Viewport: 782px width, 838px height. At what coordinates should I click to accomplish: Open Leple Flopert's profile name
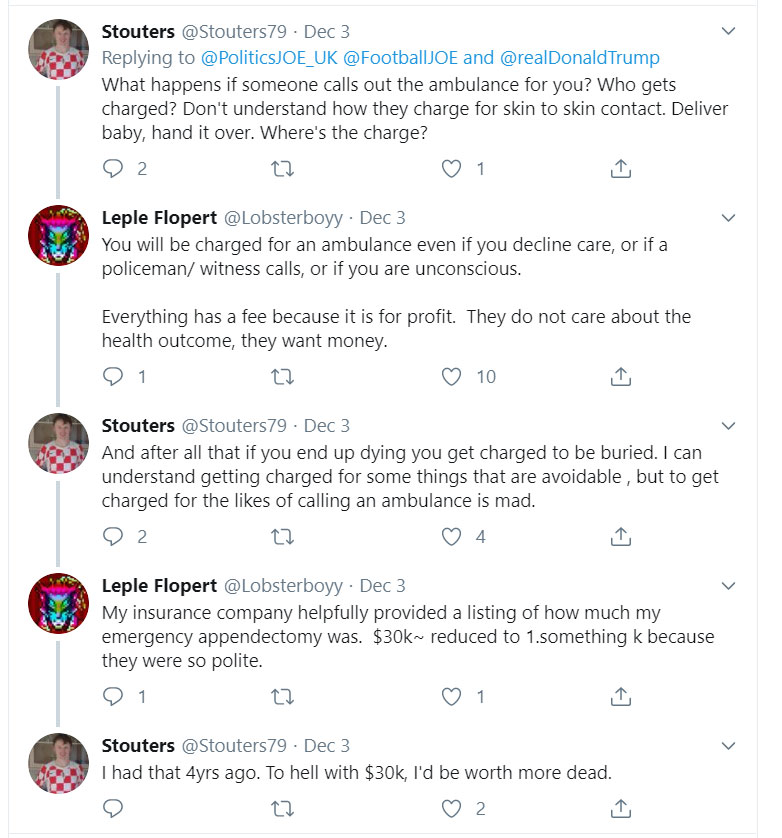[x=160, y=218]
